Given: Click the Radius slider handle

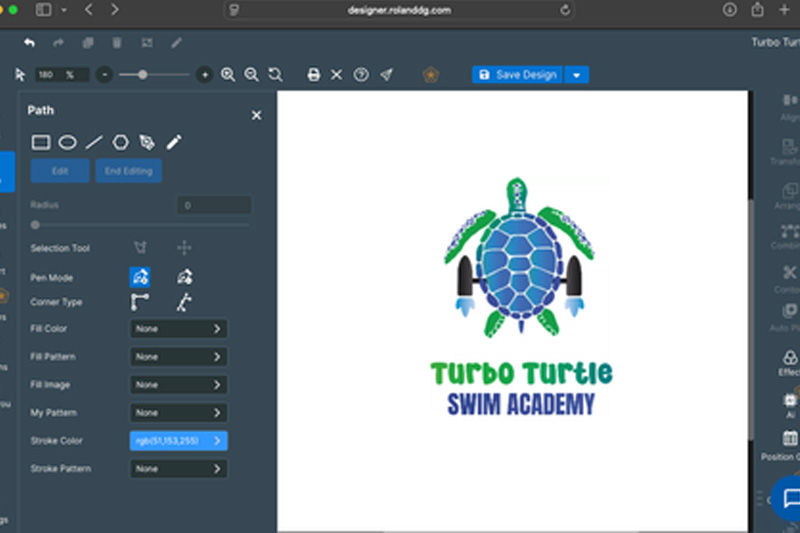Looking at the screenshot, I should point(35,225).
